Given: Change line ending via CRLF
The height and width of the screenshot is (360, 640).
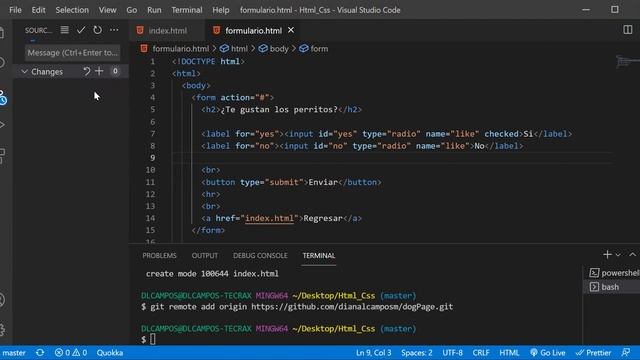Looking at the screenshot, I should [481, 353].
